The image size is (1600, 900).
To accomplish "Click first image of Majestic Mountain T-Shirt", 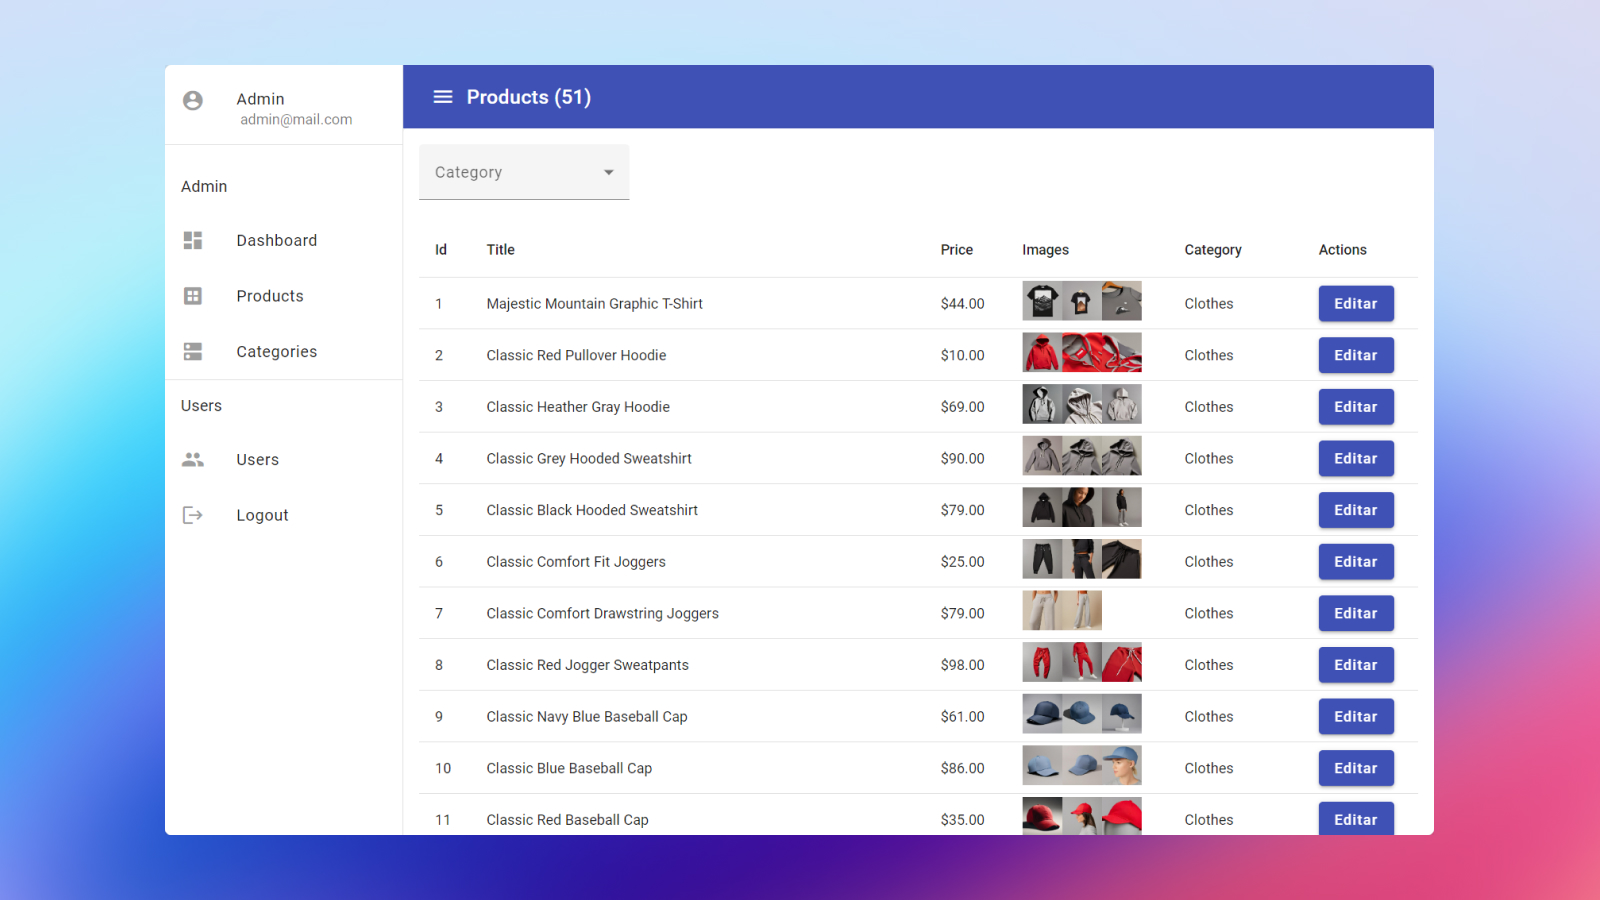I will pos(1042,301).
